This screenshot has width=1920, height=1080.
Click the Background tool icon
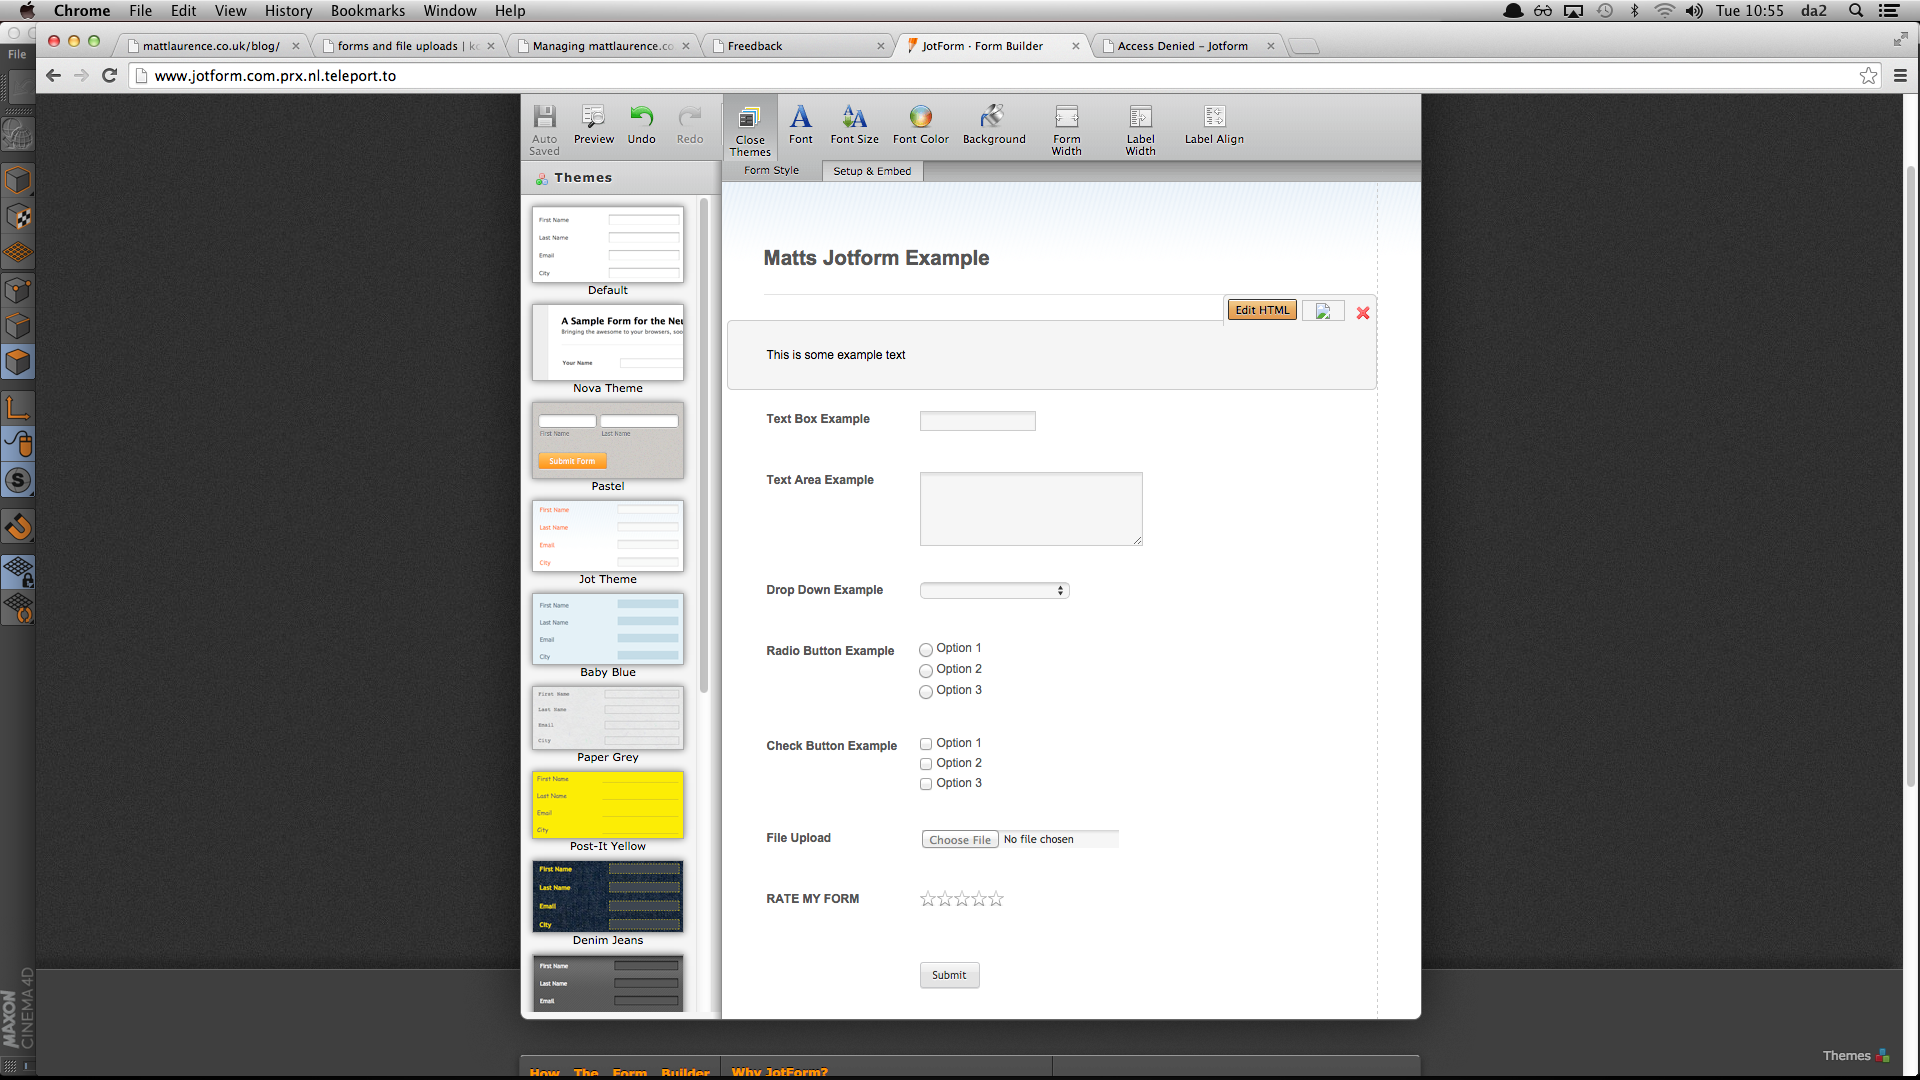tap(993, 117)
